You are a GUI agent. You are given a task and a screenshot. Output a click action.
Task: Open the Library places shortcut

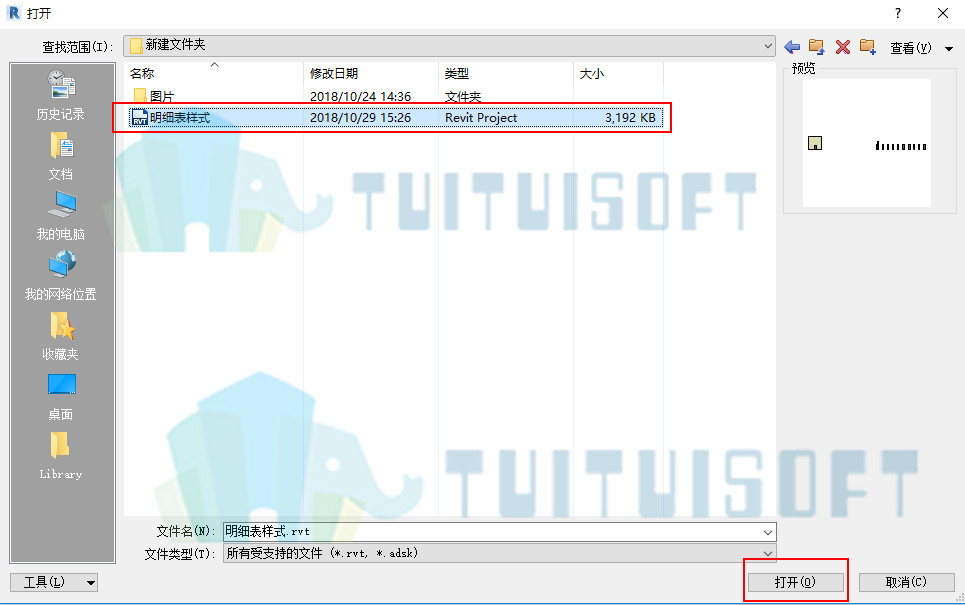pyautogui.click(x=60, y=455)
